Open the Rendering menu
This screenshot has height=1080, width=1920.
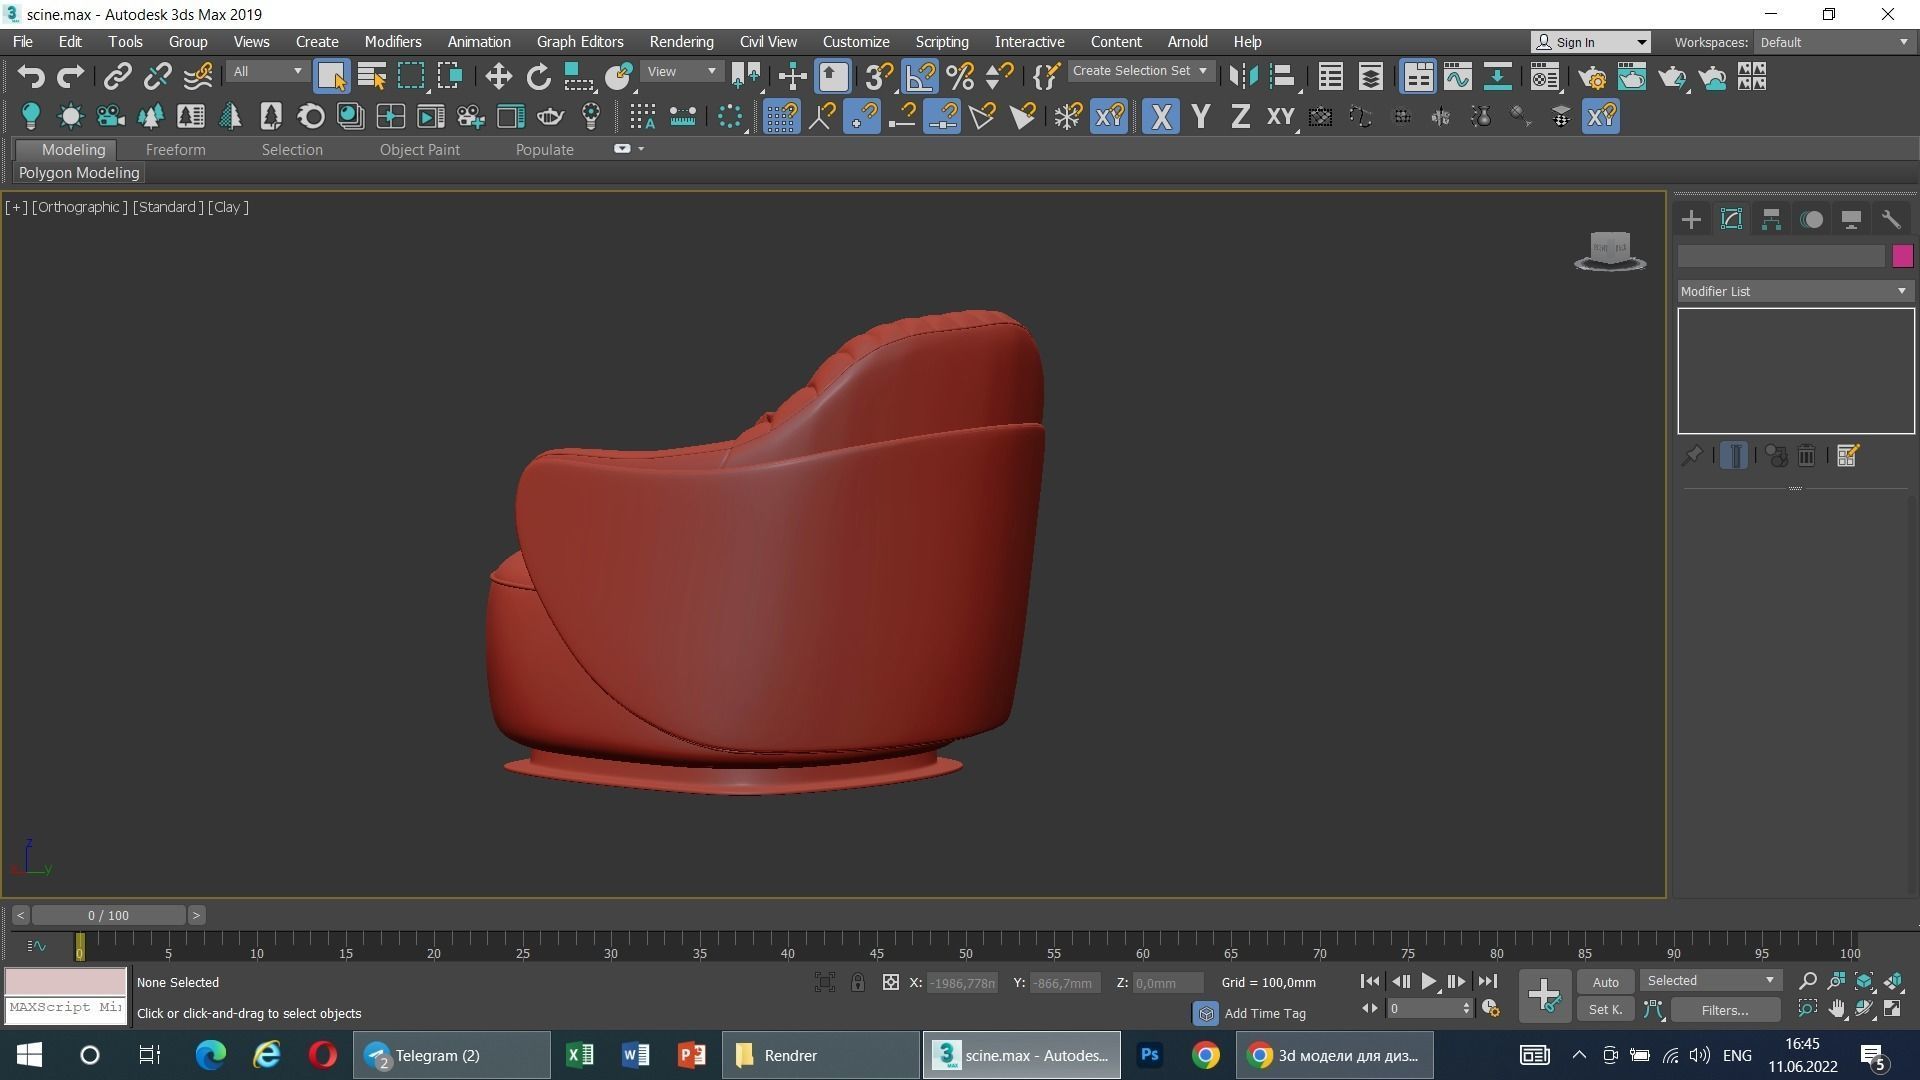click(681, 42)
